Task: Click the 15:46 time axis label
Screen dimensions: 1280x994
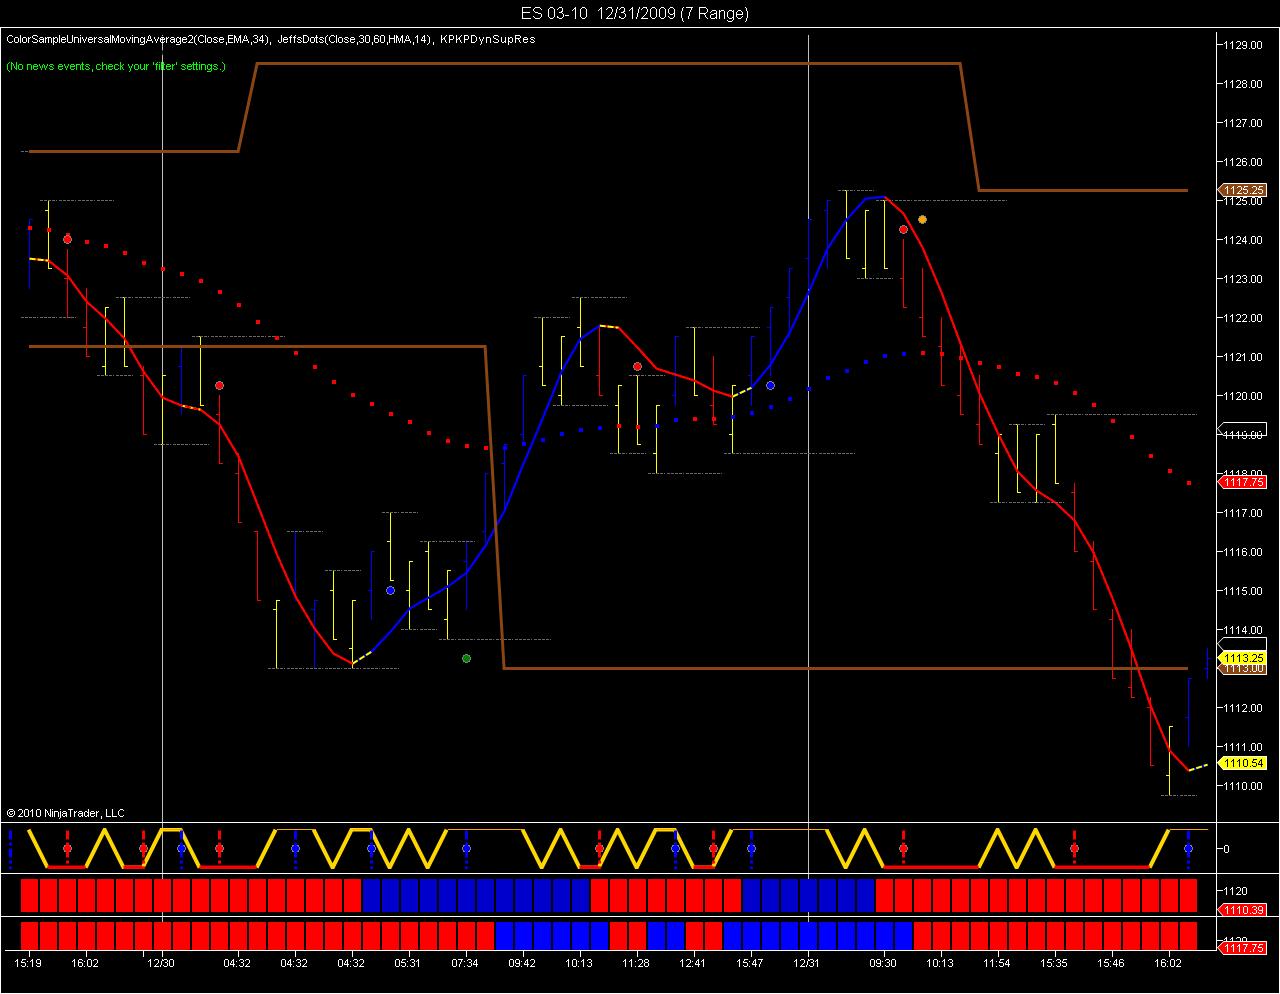Action: (x=1111, y=964)
